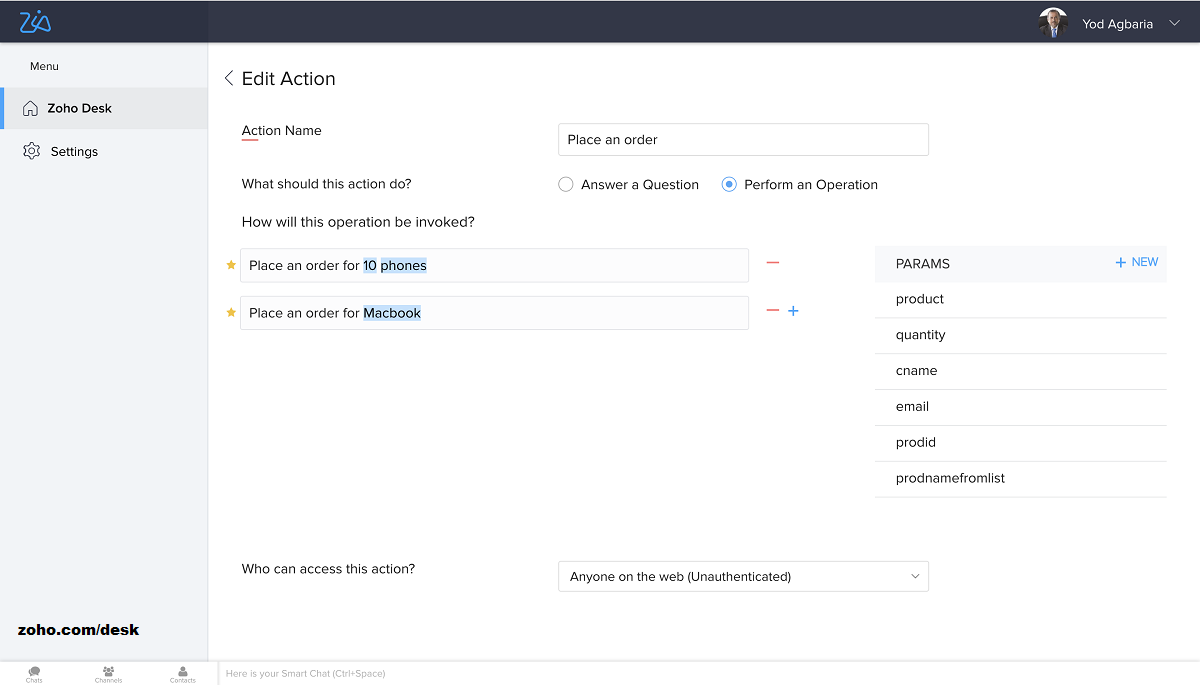
Task: Expand the user account dropdown arrow
Action: point(1174,24)
